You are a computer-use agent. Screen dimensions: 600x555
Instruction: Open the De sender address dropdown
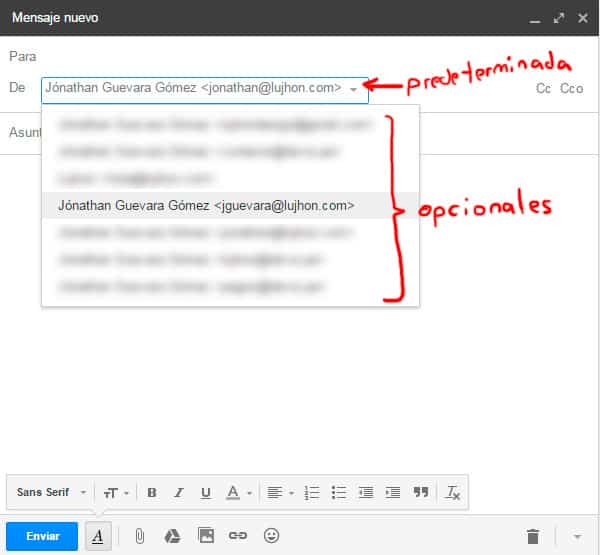click(205, 90)
